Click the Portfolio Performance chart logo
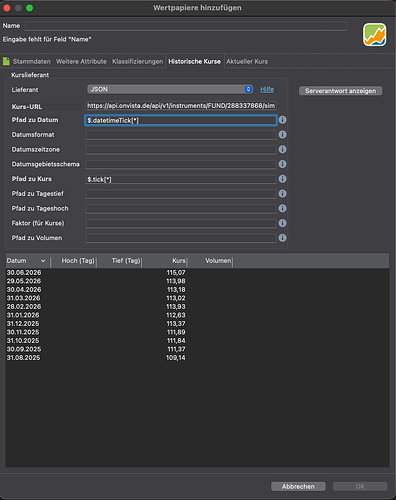The image size is (396, 500). (x=375, y=35)
